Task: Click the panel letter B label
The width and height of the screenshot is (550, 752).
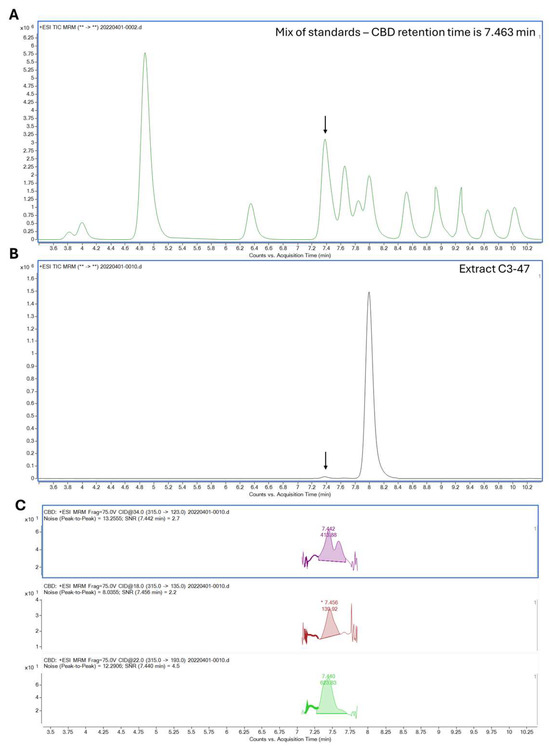Action: (x=14, y=253)
